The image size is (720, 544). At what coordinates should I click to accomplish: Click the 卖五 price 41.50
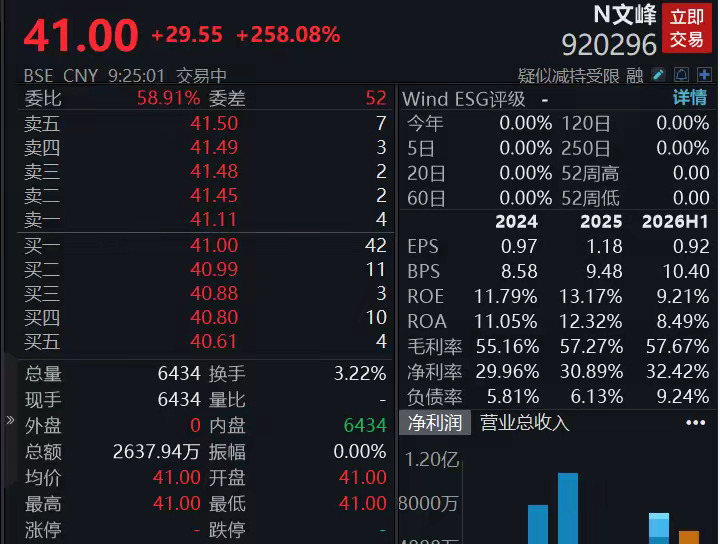(214, 123)
